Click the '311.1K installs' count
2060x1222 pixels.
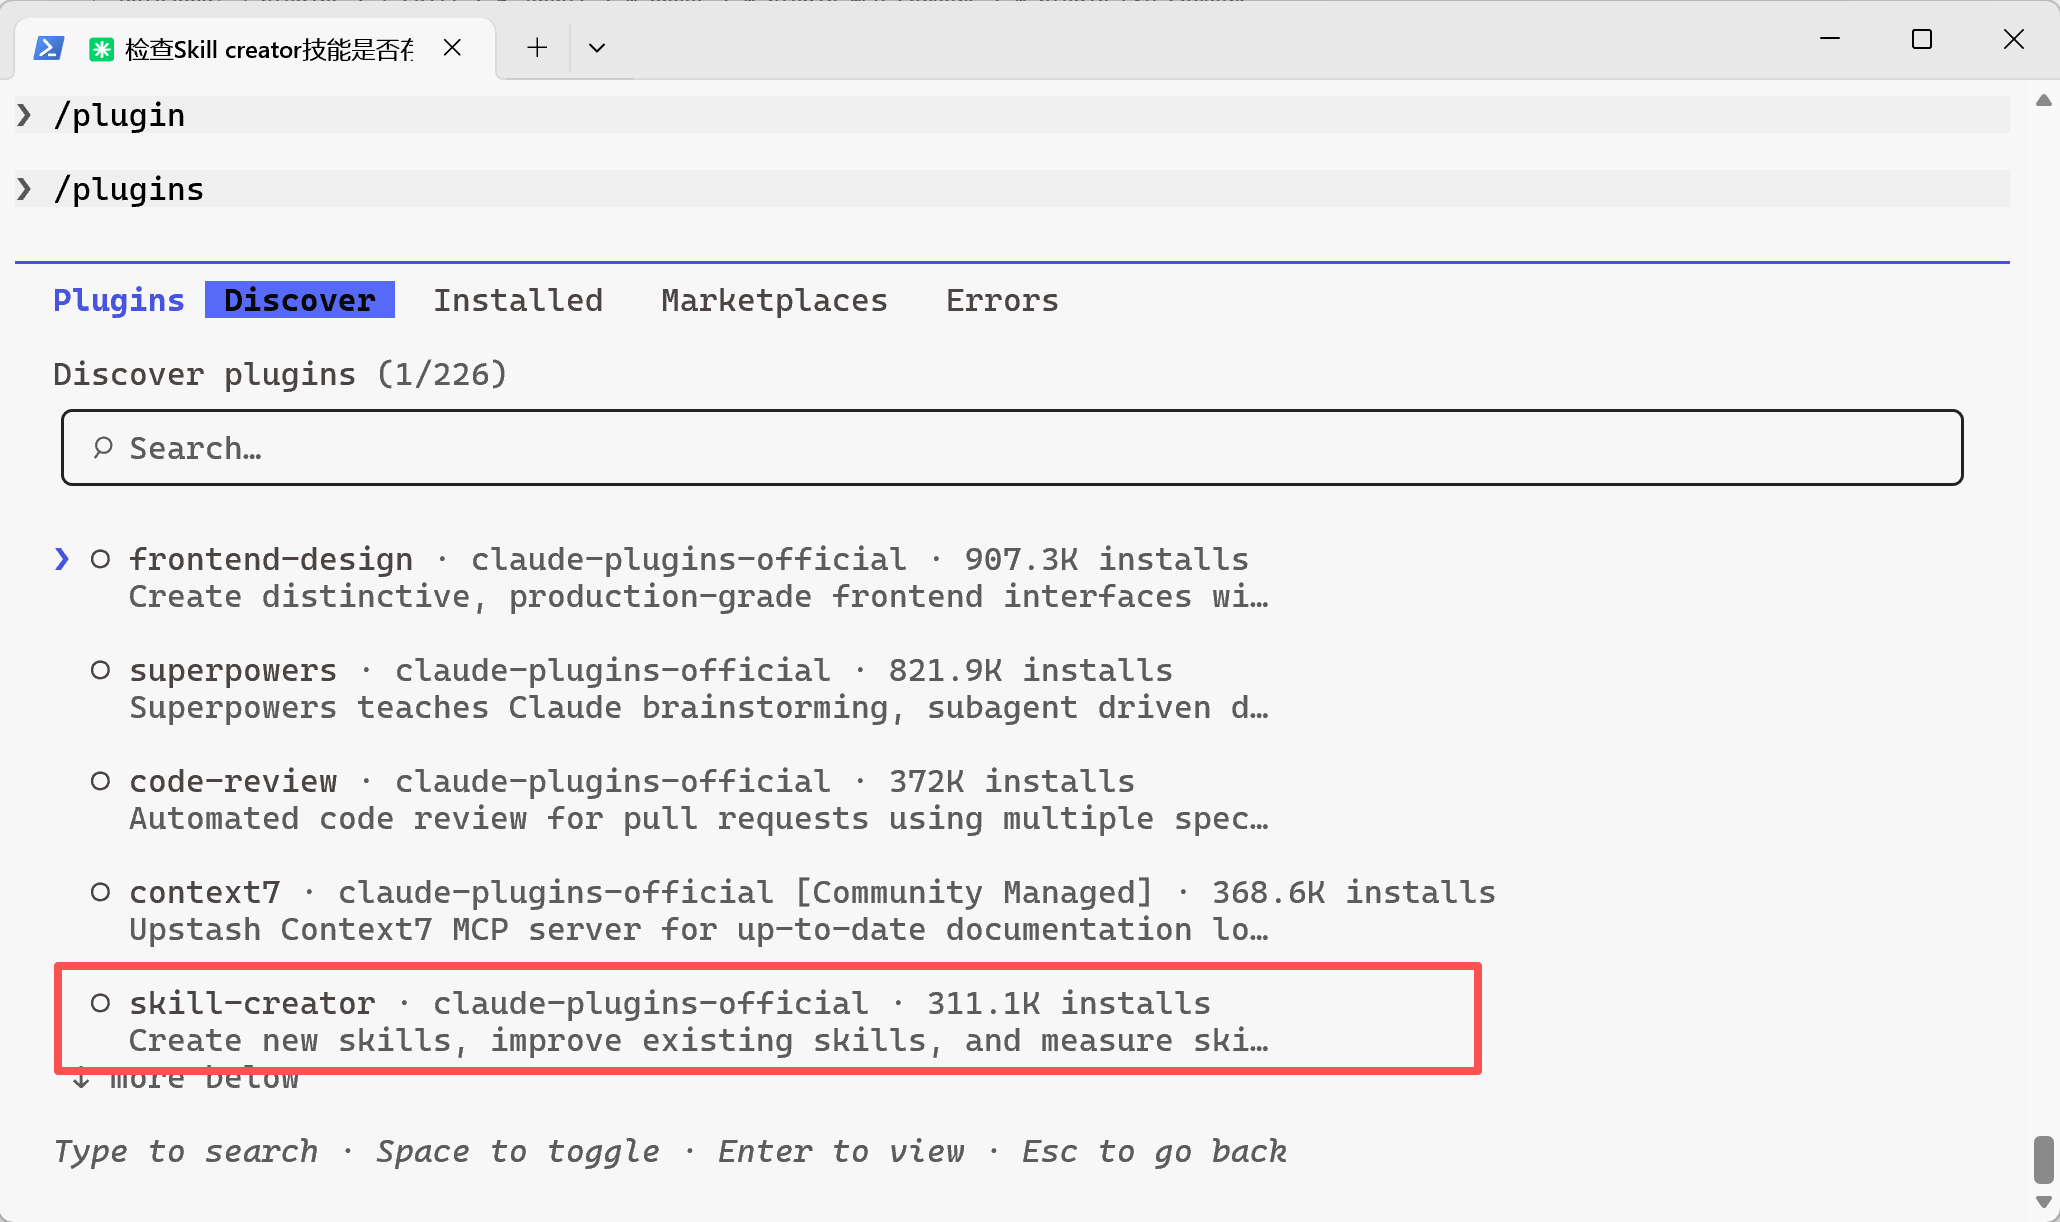1069,1003
